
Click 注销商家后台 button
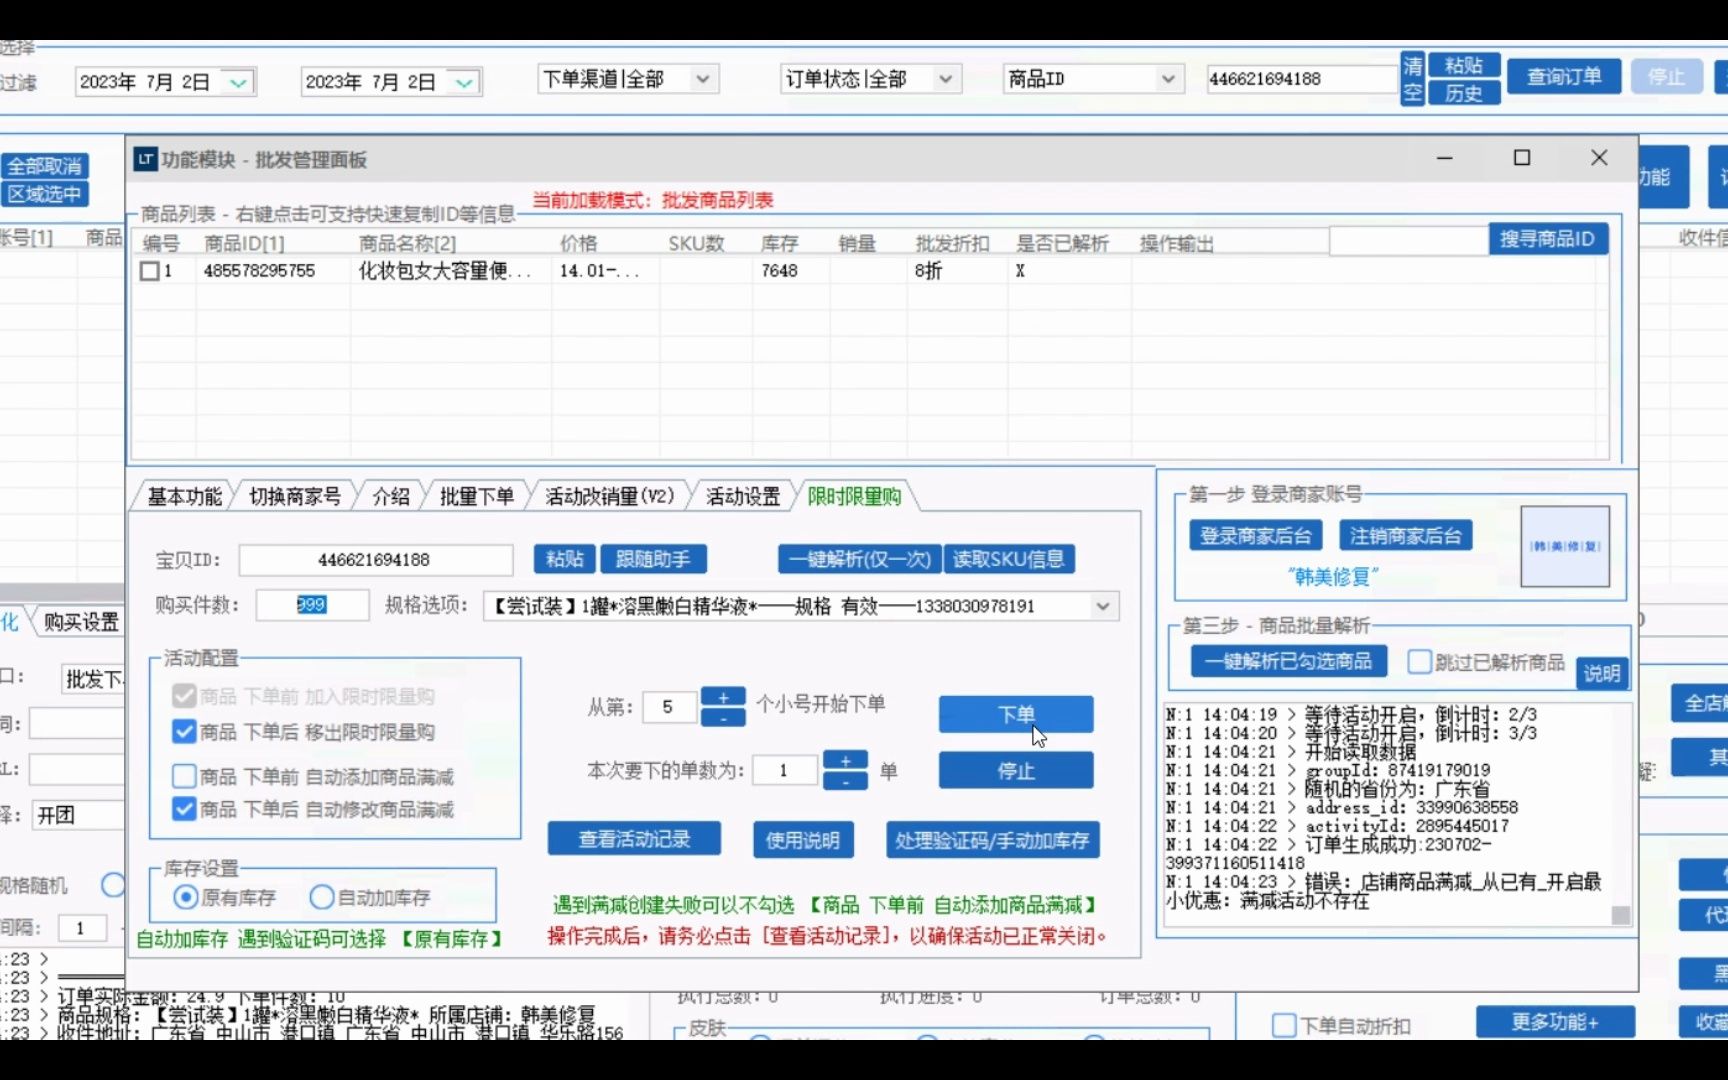[1405, 536]
